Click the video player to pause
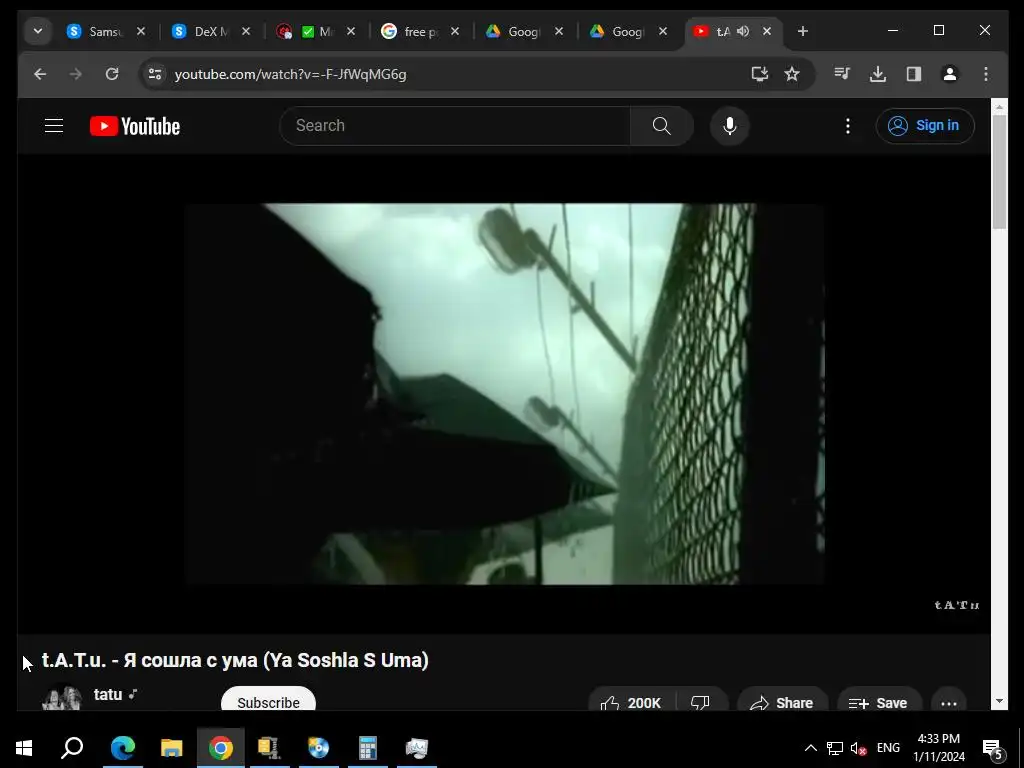The width and height of the screenshot is (1024, 768). 504,394
